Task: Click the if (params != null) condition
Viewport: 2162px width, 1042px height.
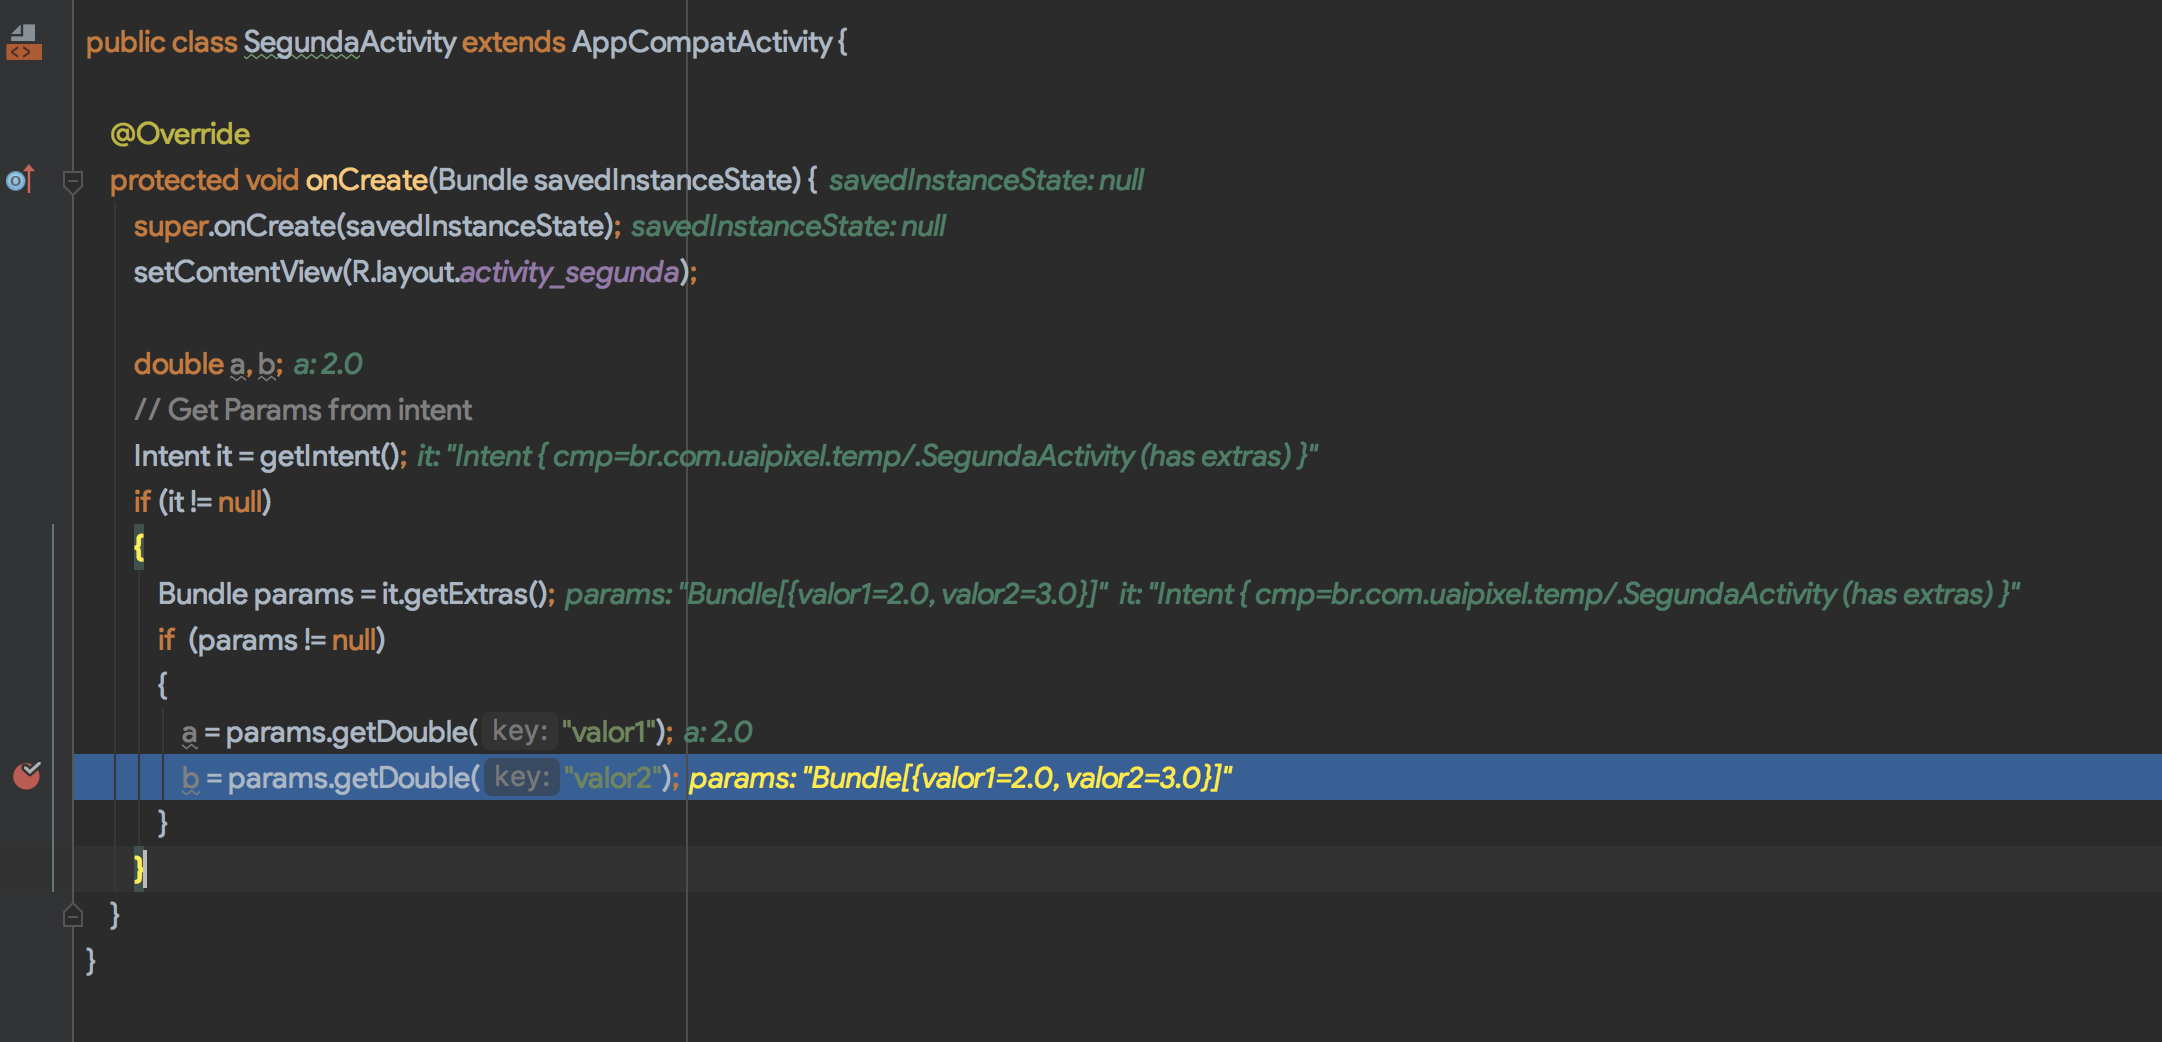Action: click(x=272, y=640)
